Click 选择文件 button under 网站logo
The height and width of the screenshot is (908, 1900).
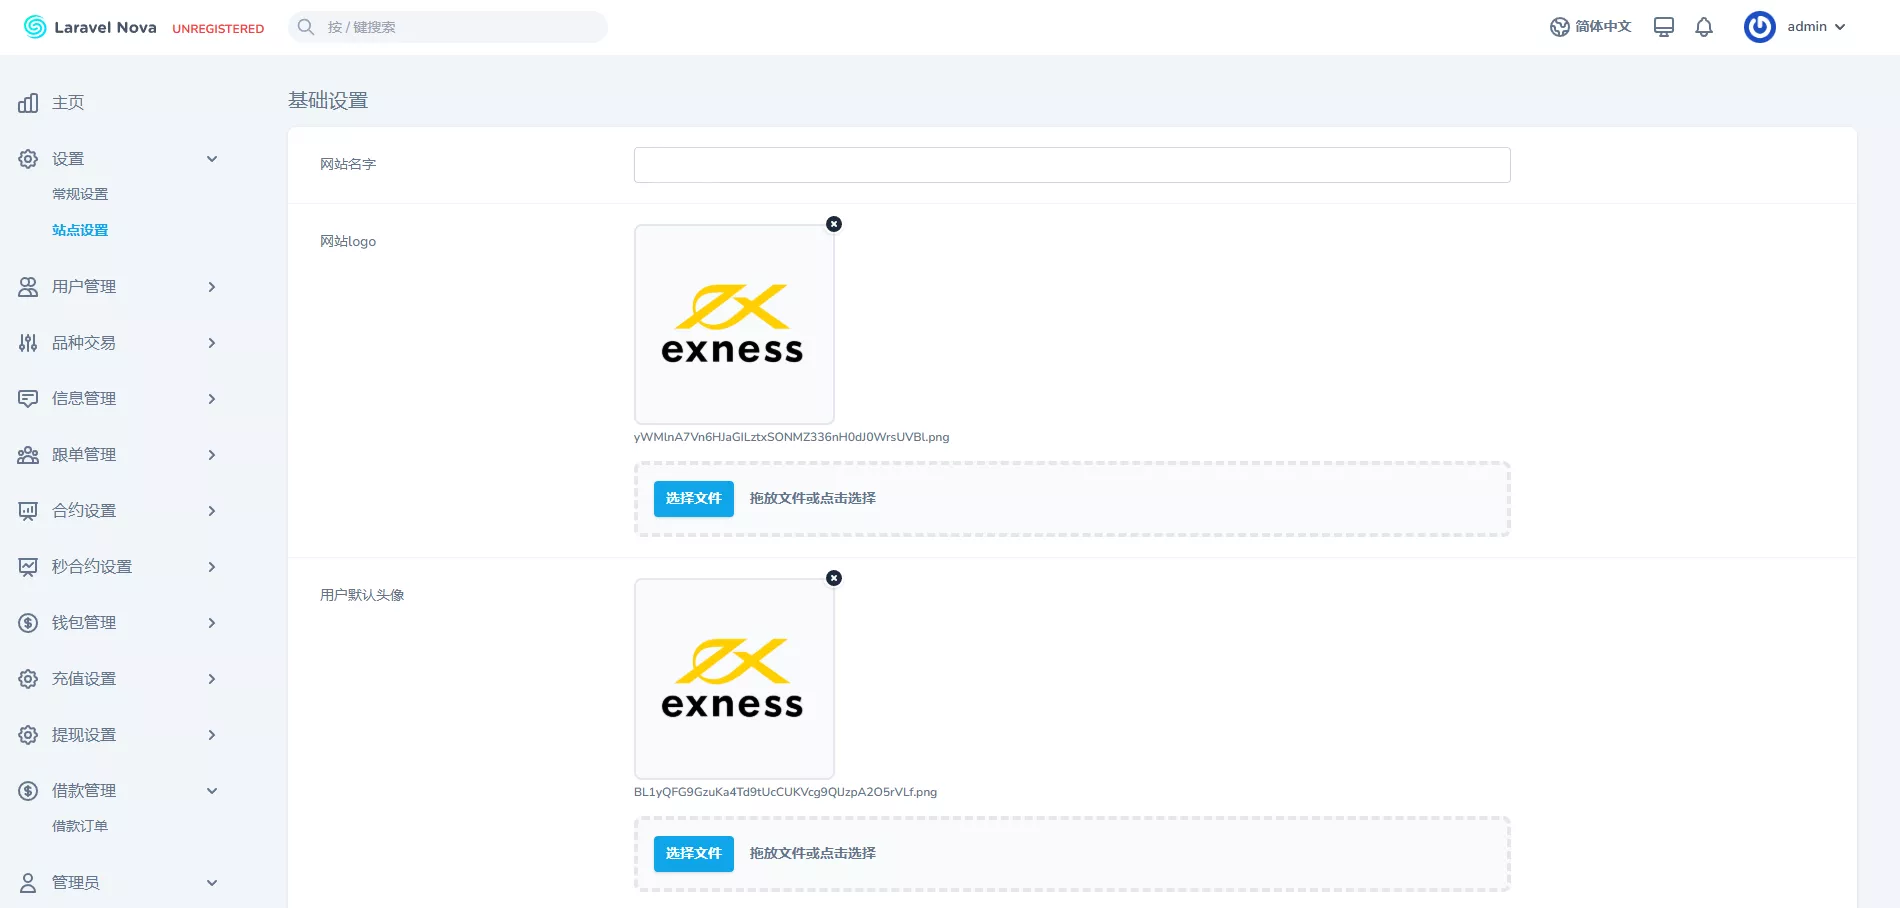click(693, 498)
